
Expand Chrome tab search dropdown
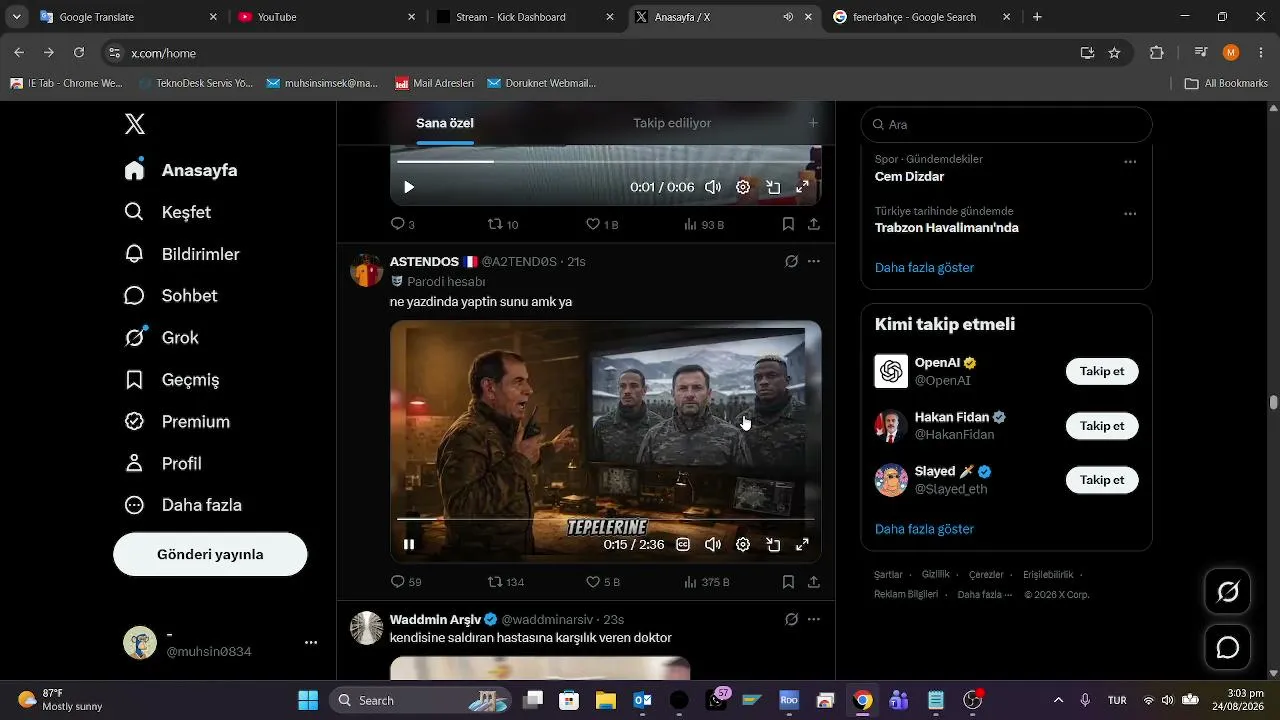click(x=16, y=17)
